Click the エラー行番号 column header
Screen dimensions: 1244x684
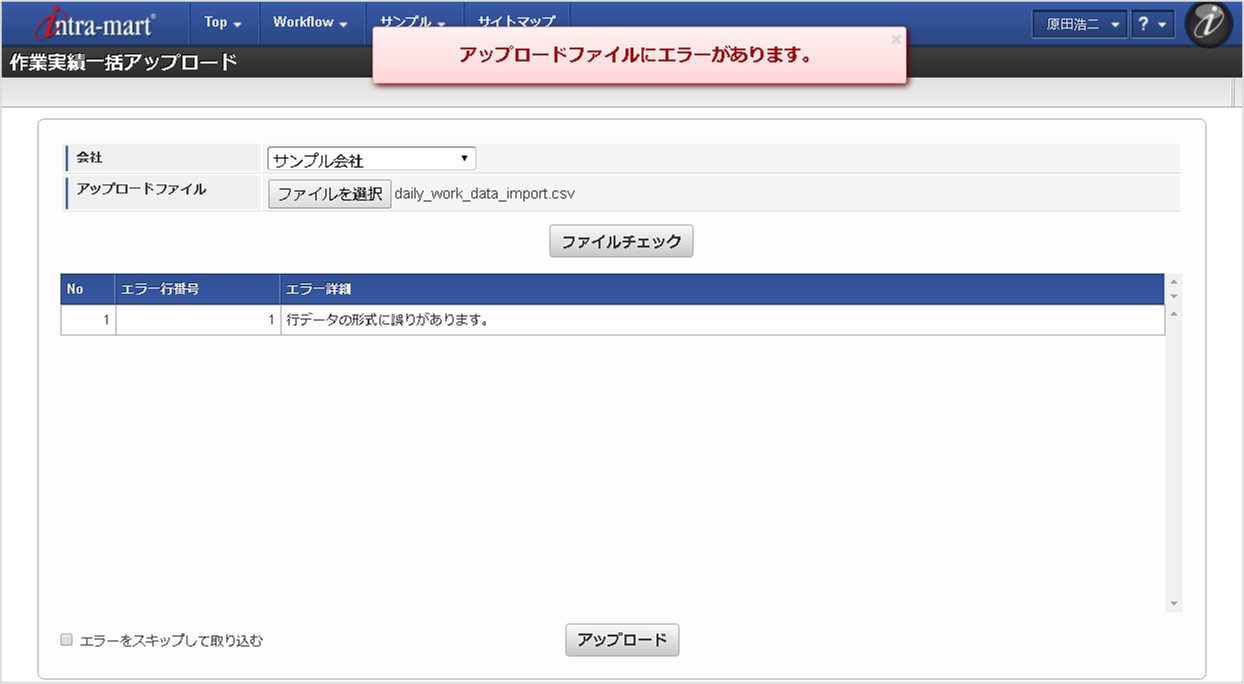197,289
